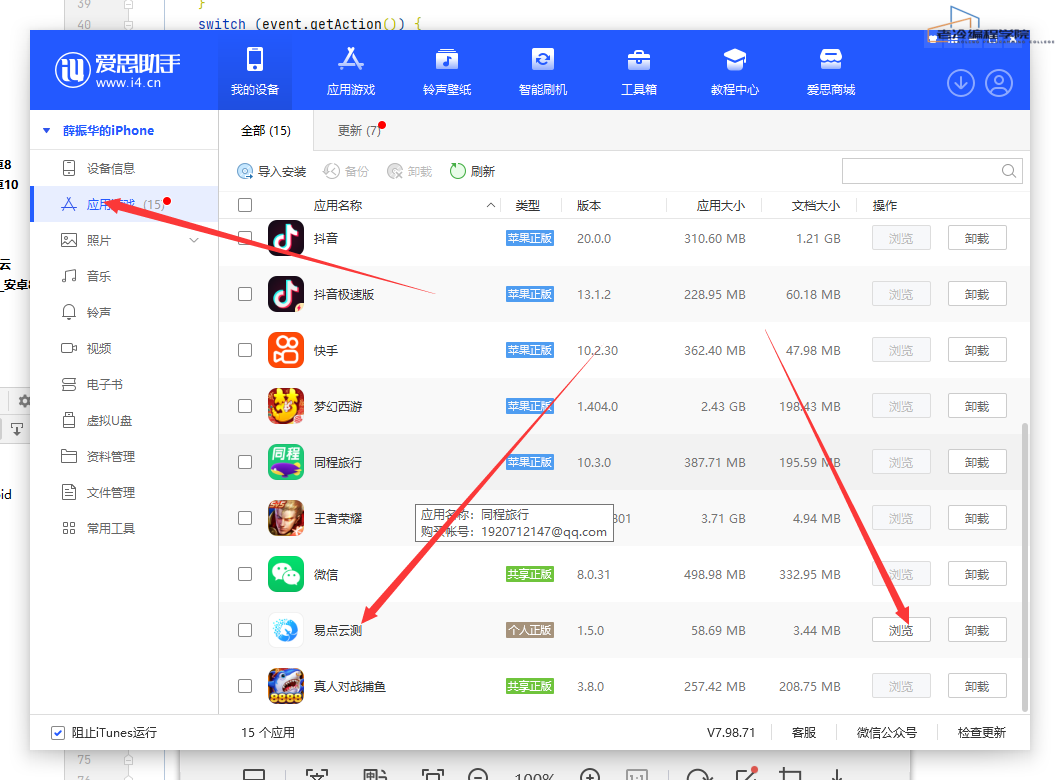Click 卸载 for 微信
Screen dimensions: 1060x780
click(977, 575)
